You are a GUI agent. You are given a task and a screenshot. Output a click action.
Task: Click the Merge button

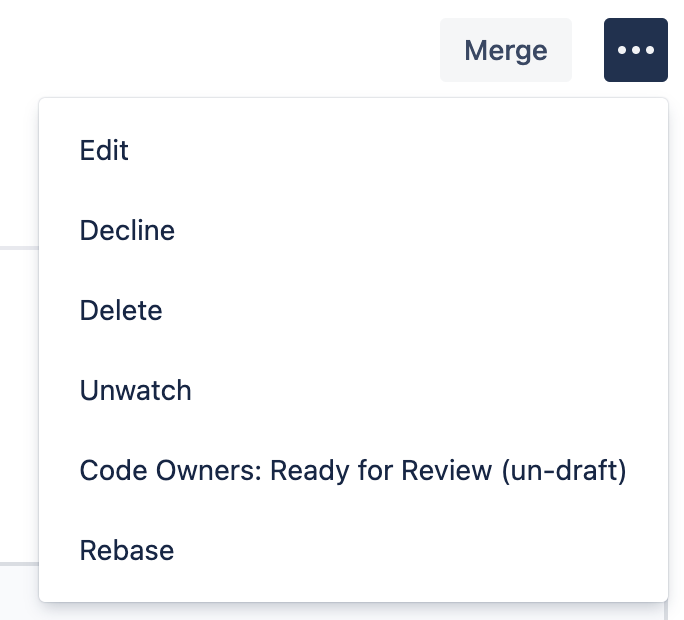pyautogui.click(x=505, y=50)
